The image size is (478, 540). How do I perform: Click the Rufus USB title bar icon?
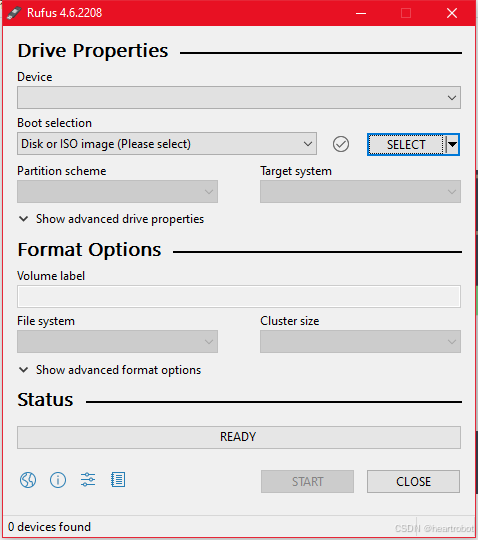coord(14,13)
